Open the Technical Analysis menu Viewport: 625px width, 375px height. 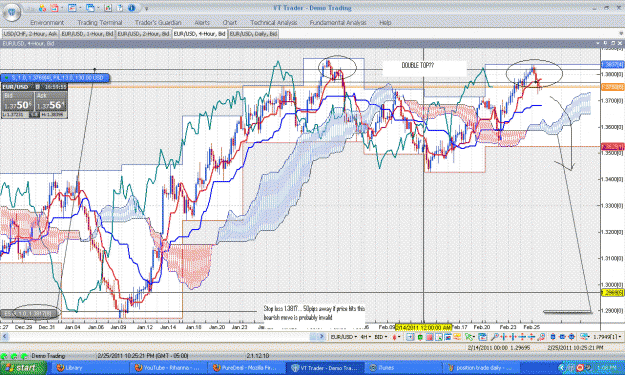(x=273, y=23)
